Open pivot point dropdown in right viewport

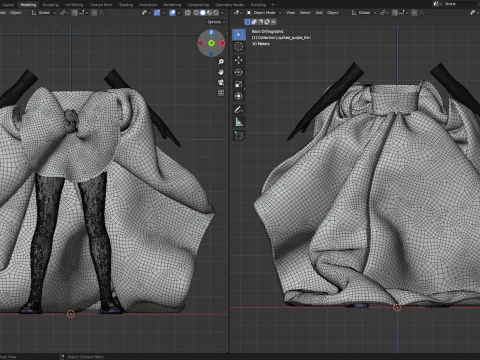pos(384,13)
